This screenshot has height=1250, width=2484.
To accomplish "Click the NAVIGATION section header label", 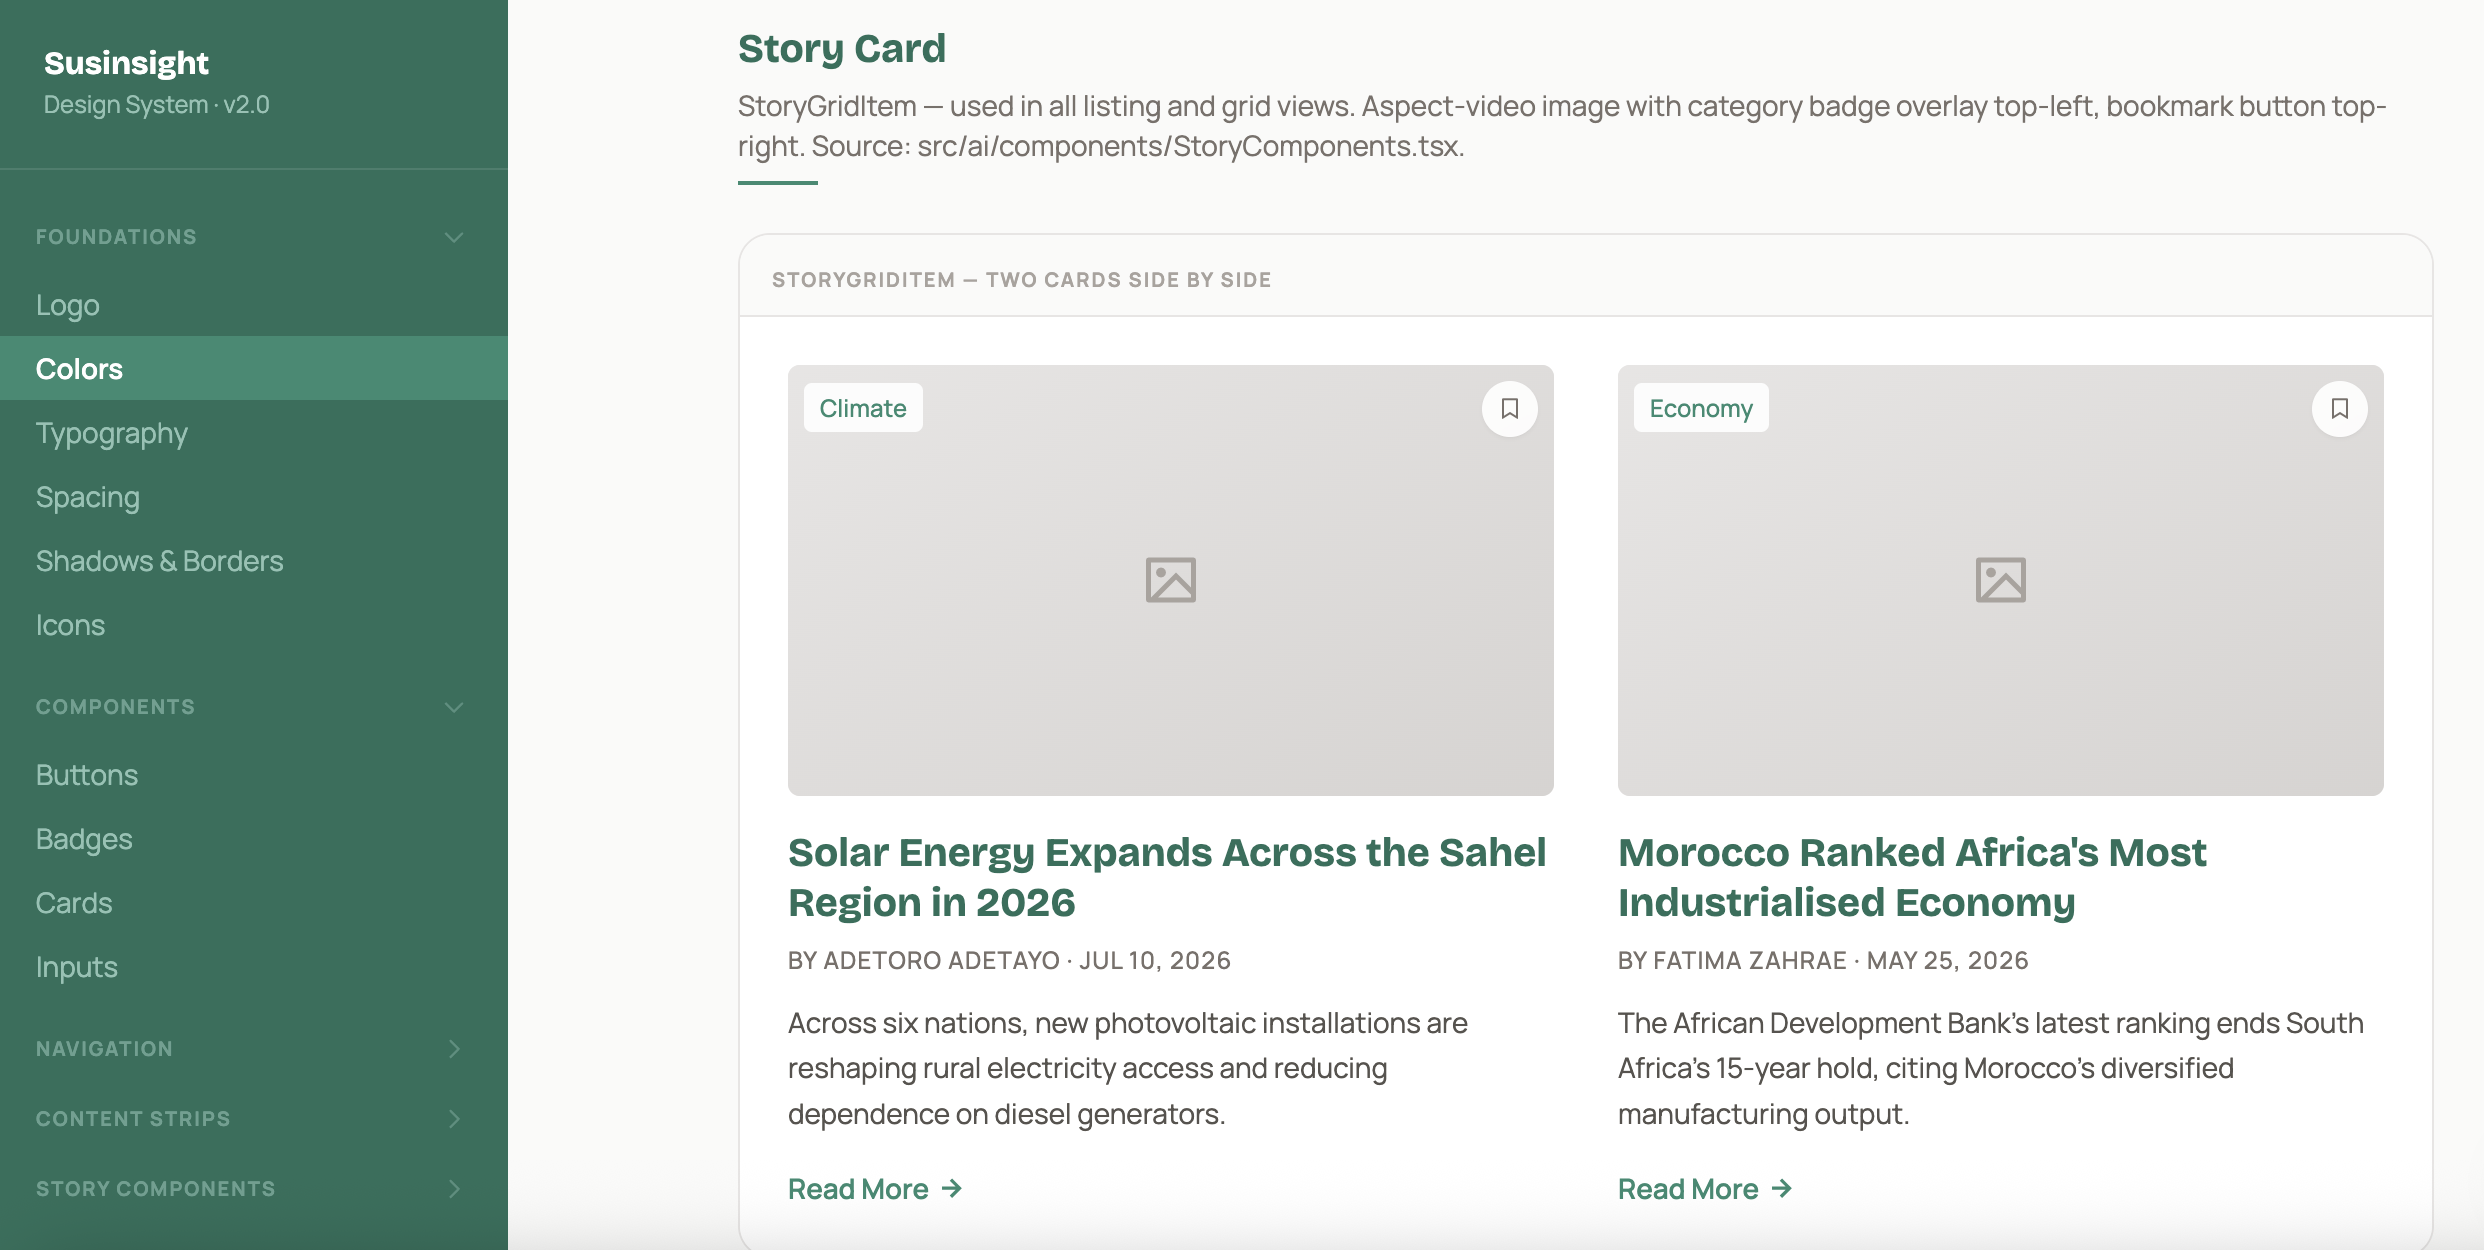I will click(x=104, y=1049).
